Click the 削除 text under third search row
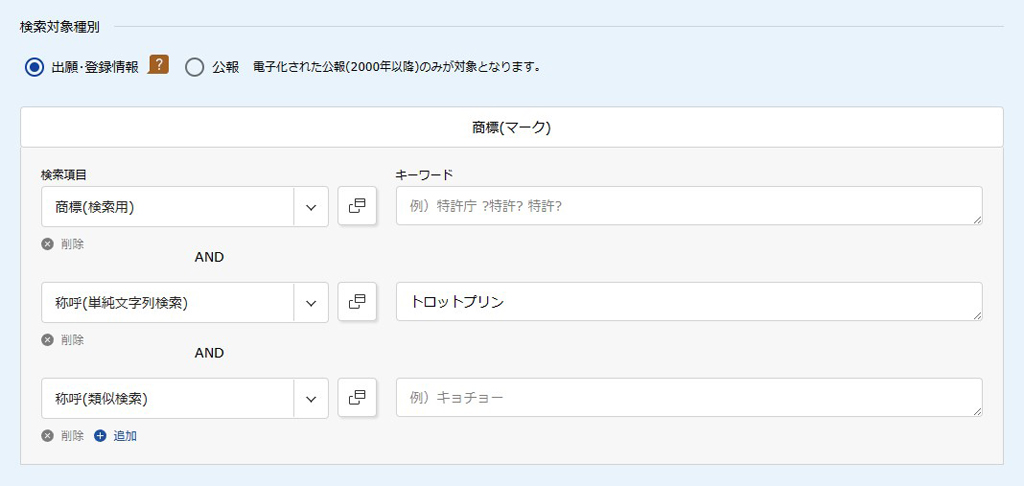Image resolution: width=1024 pixels, height=486 pixels. (x=72, y=436)
